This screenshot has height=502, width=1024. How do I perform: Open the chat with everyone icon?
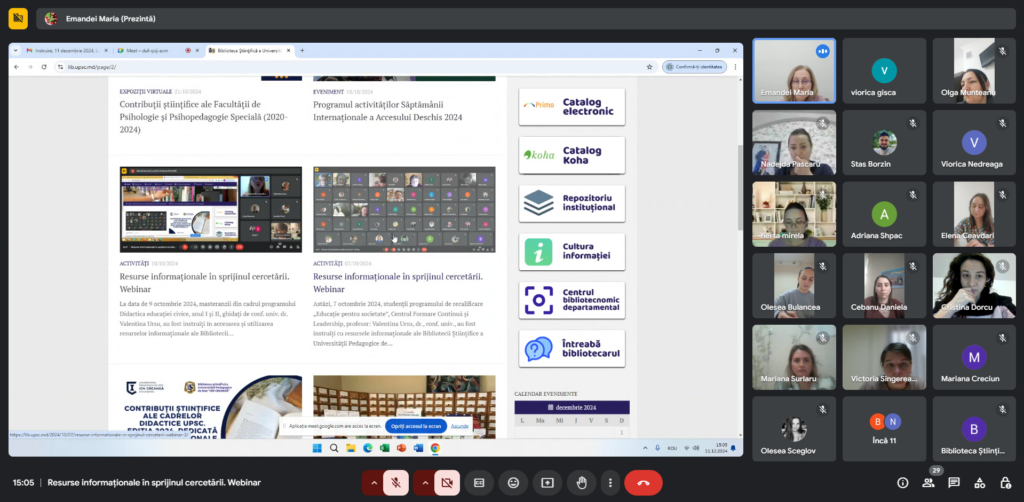pos(953,483)
